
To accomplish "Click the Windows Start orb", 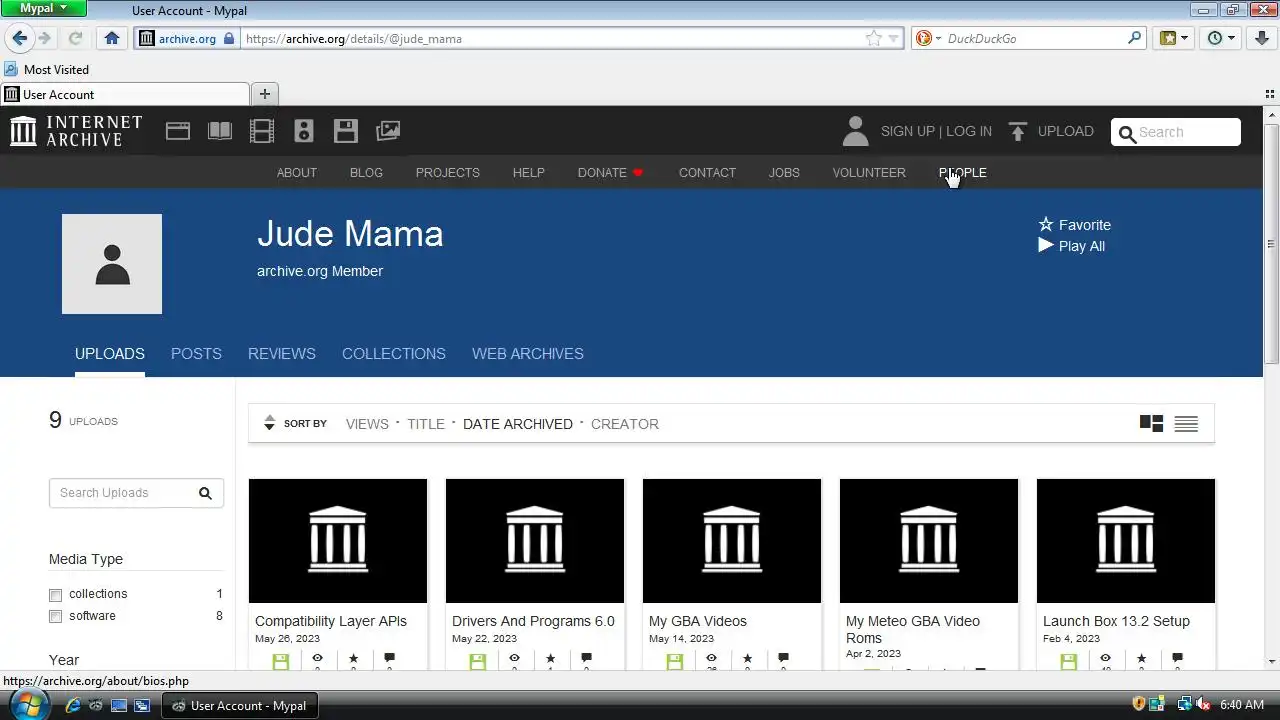I will coord(29,703).
